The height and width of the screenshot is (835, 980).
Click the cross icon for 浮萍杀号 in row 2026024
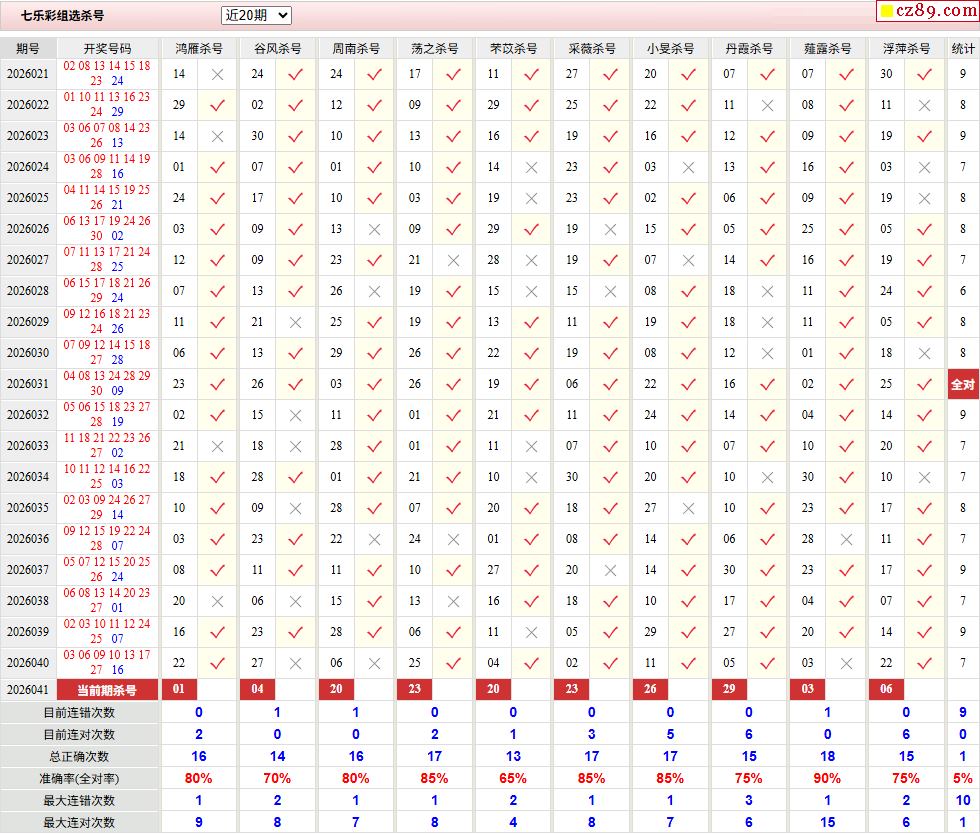(924, 167)
